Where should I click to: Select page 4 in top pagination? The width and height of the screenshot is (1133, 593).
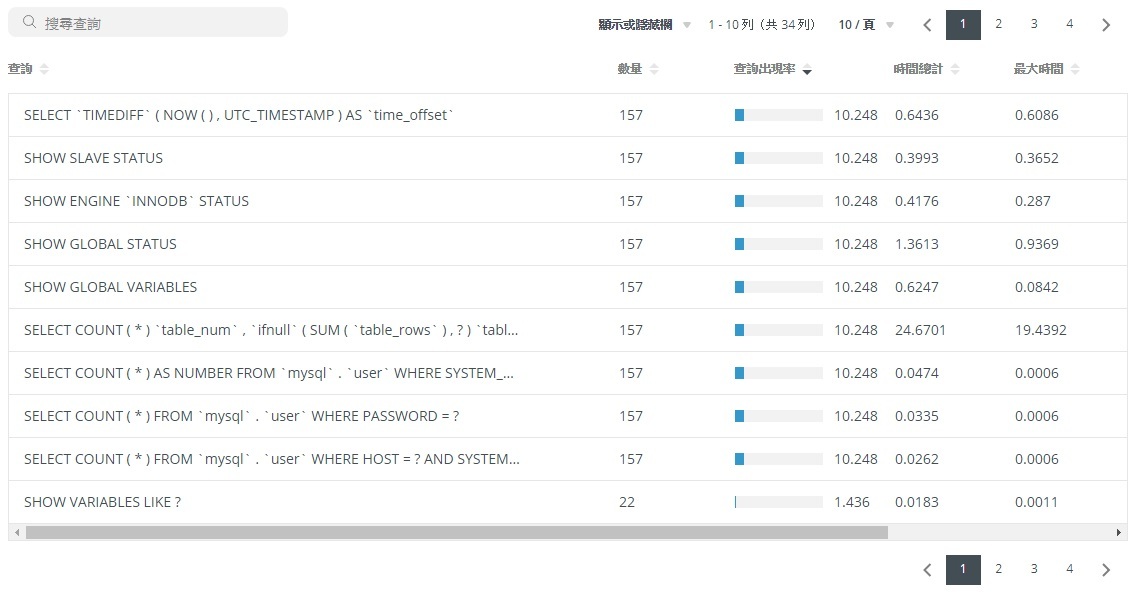1069,25
